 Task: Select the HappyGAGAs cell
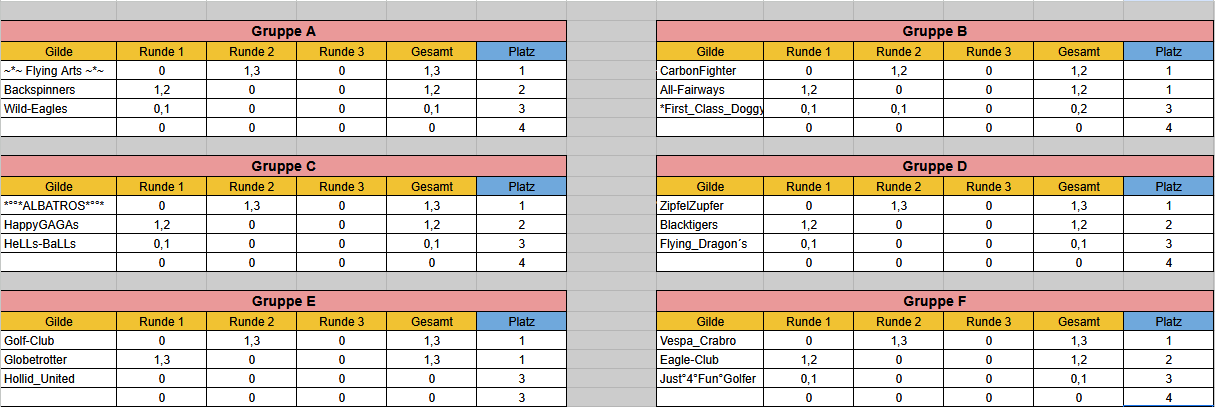(x=58, y=224)
